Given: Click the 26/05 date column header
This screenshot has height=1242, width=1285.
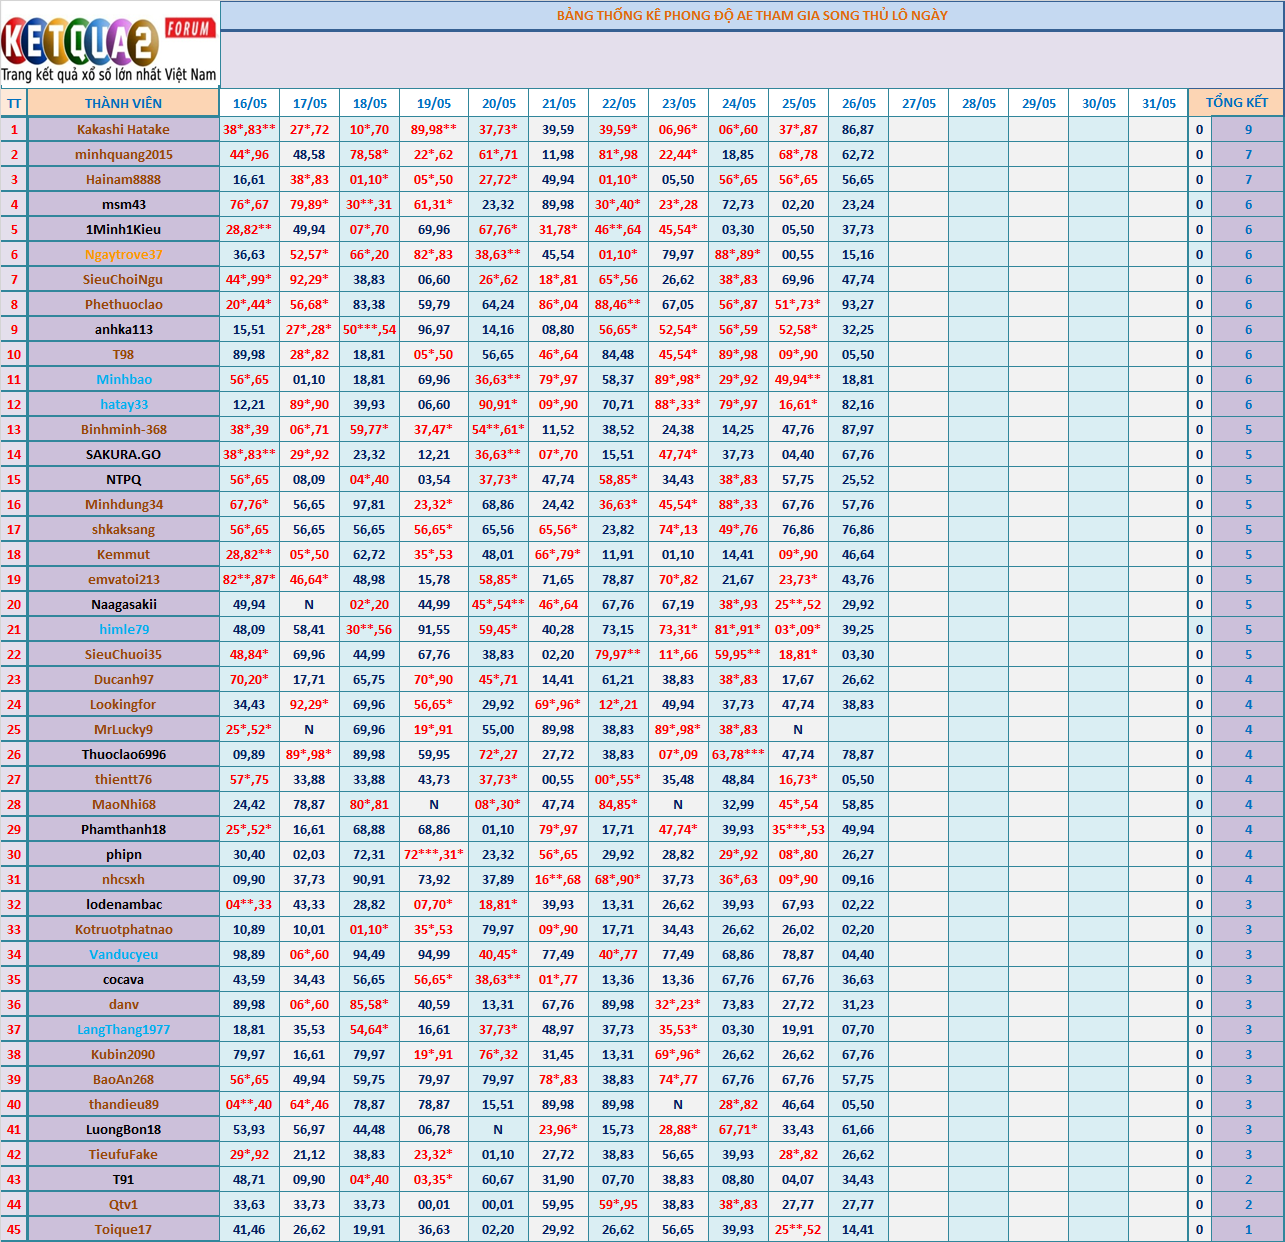Looking at the screenshot, I should [x=858, y=103].
